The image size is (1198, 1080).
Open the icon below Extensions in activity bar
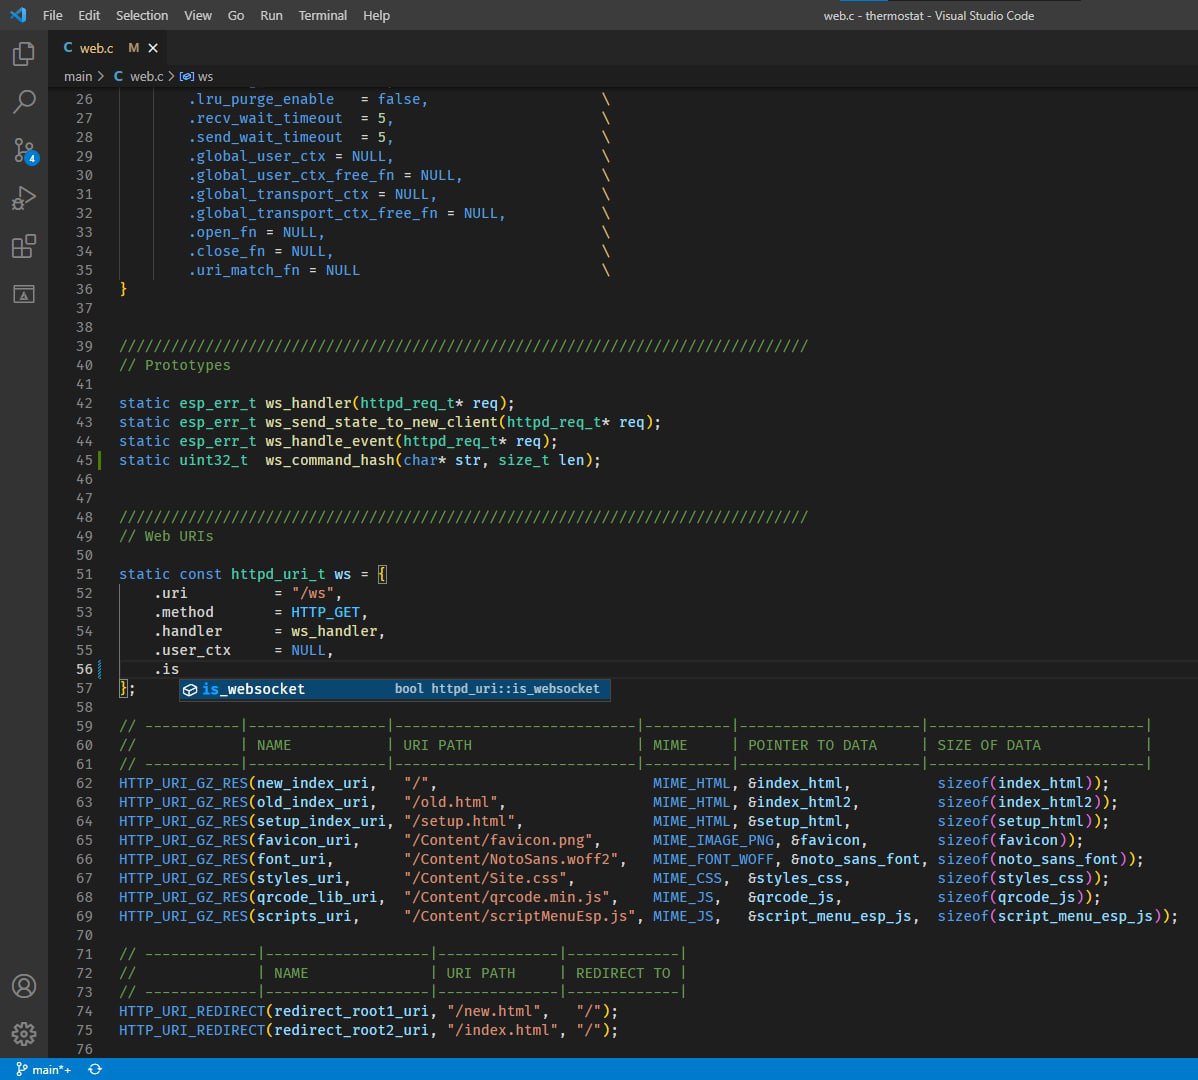24,294
